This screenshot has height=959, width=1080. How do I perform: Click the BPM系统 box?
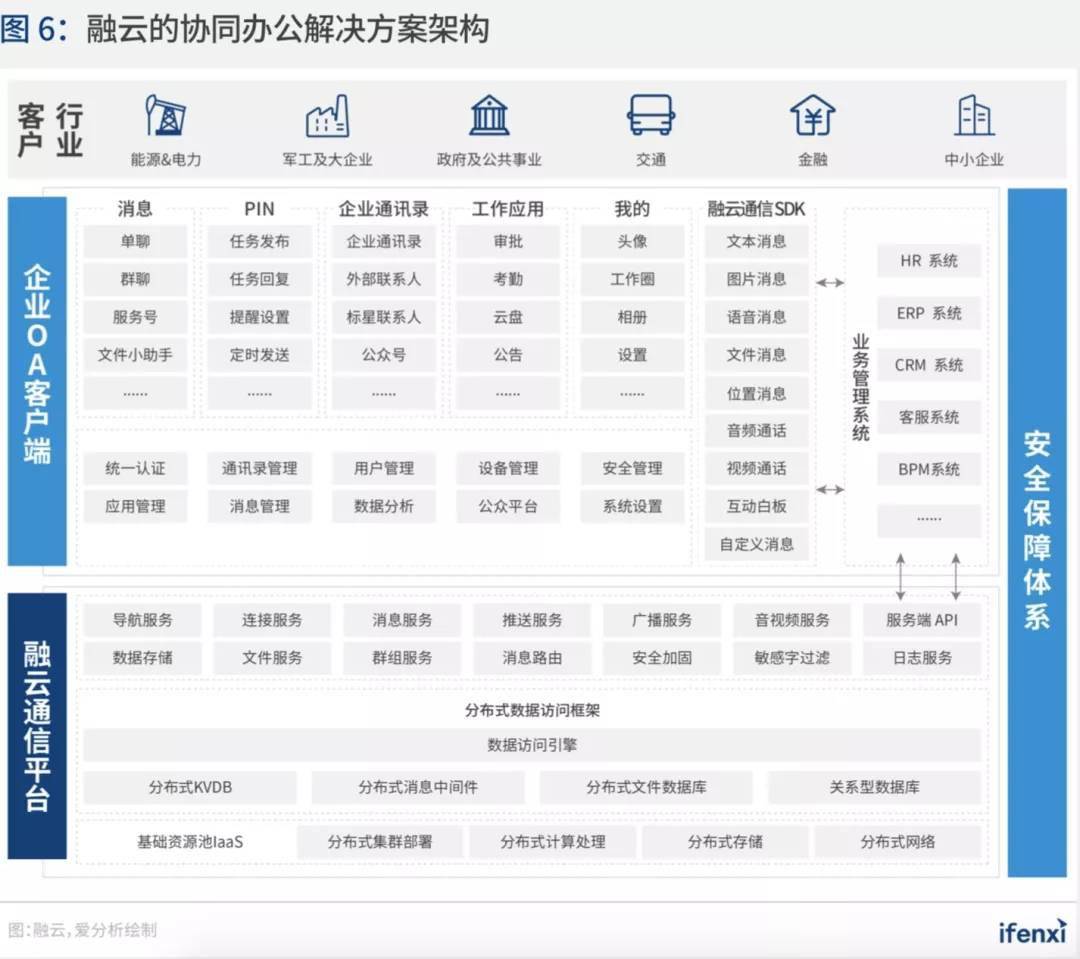click(x=929, y=469)
